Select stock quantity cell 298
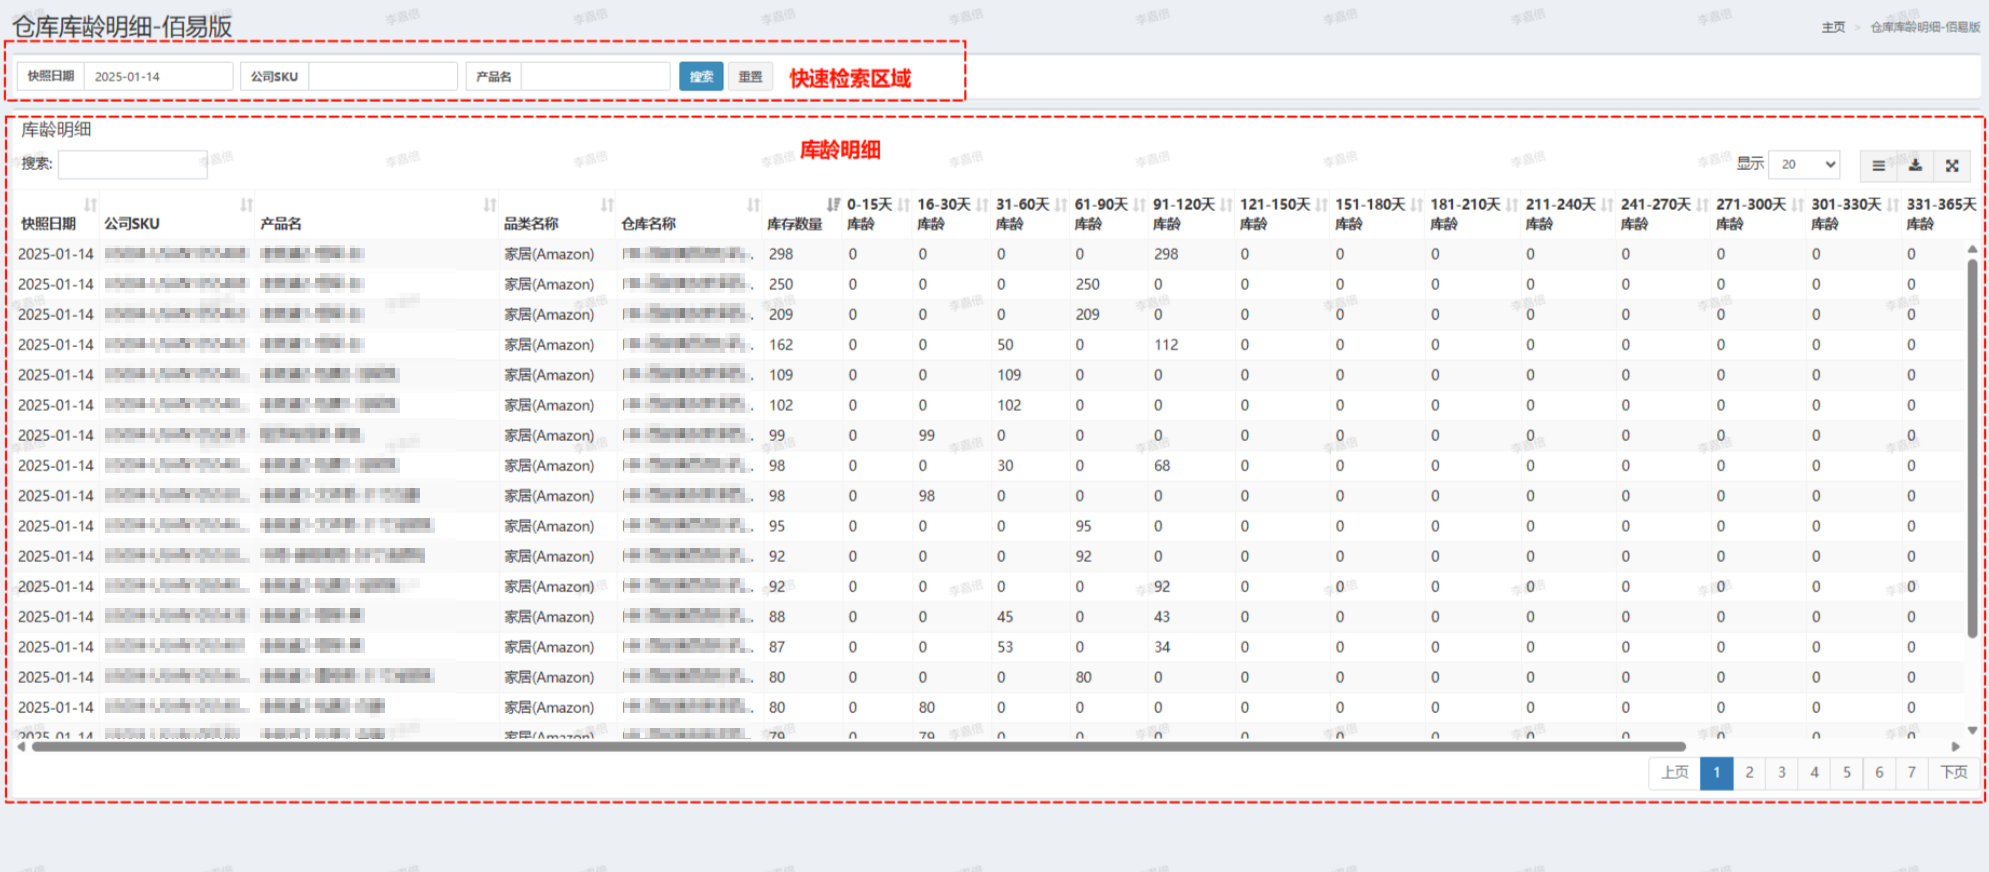 click(x=781, y=254)
